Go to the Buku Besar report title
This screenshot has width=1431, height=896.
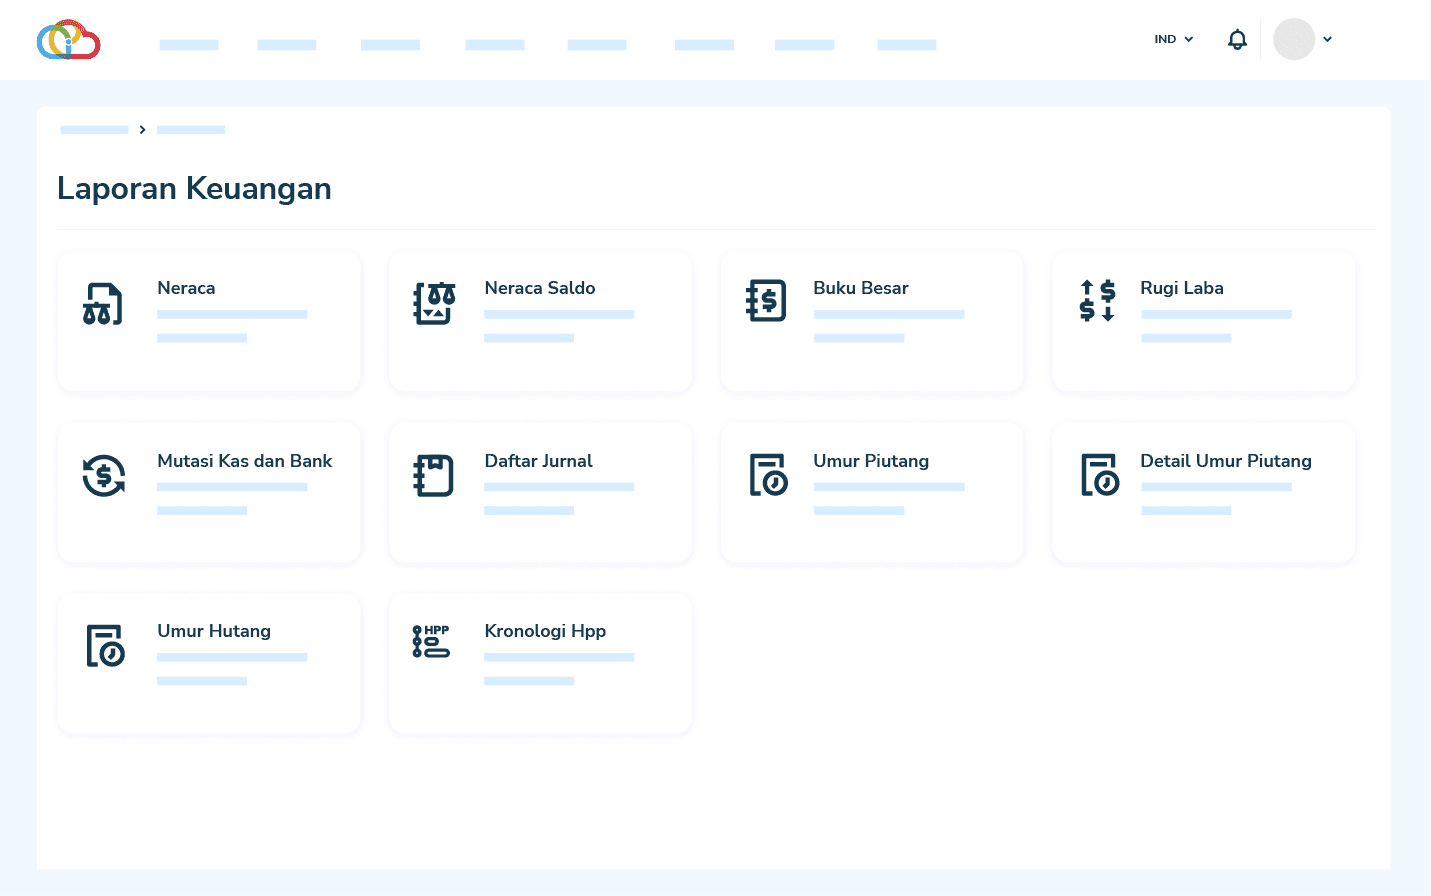point(860,288)
